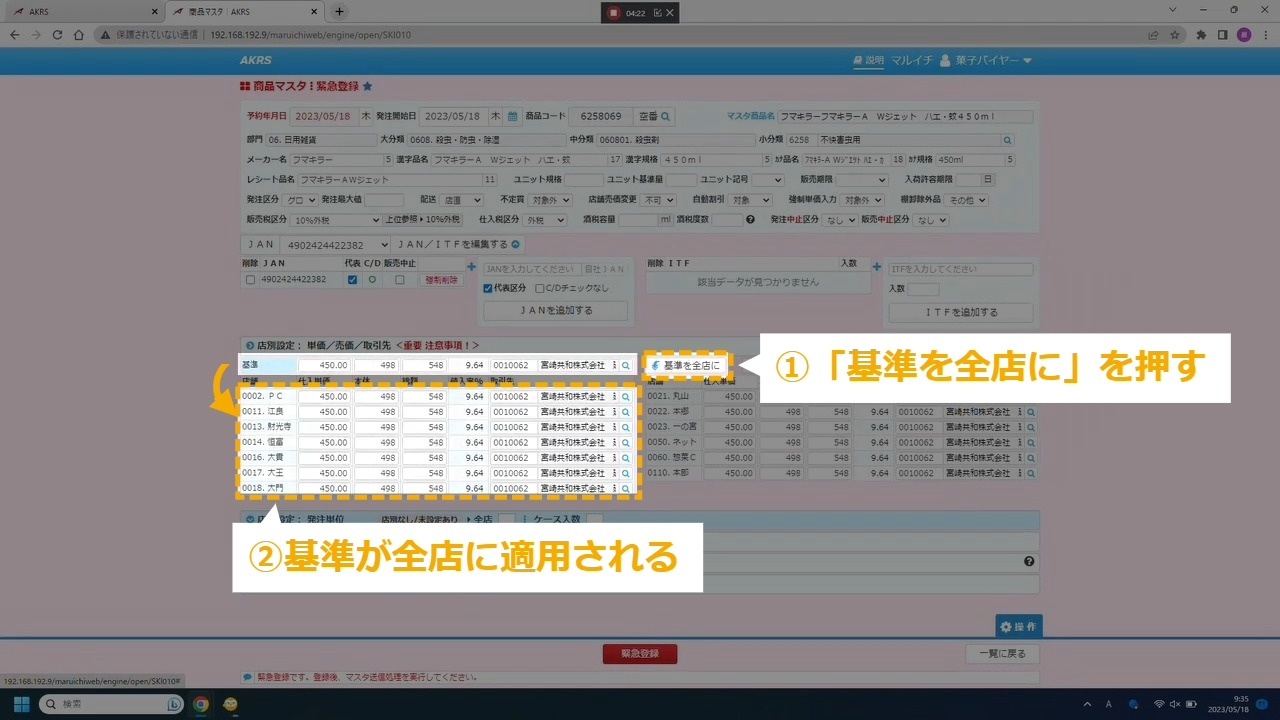The height and width of the screenshot is (720, 1280).
Task: Click the star icon next to 緊急登録 title
Action: click(367, 87)
